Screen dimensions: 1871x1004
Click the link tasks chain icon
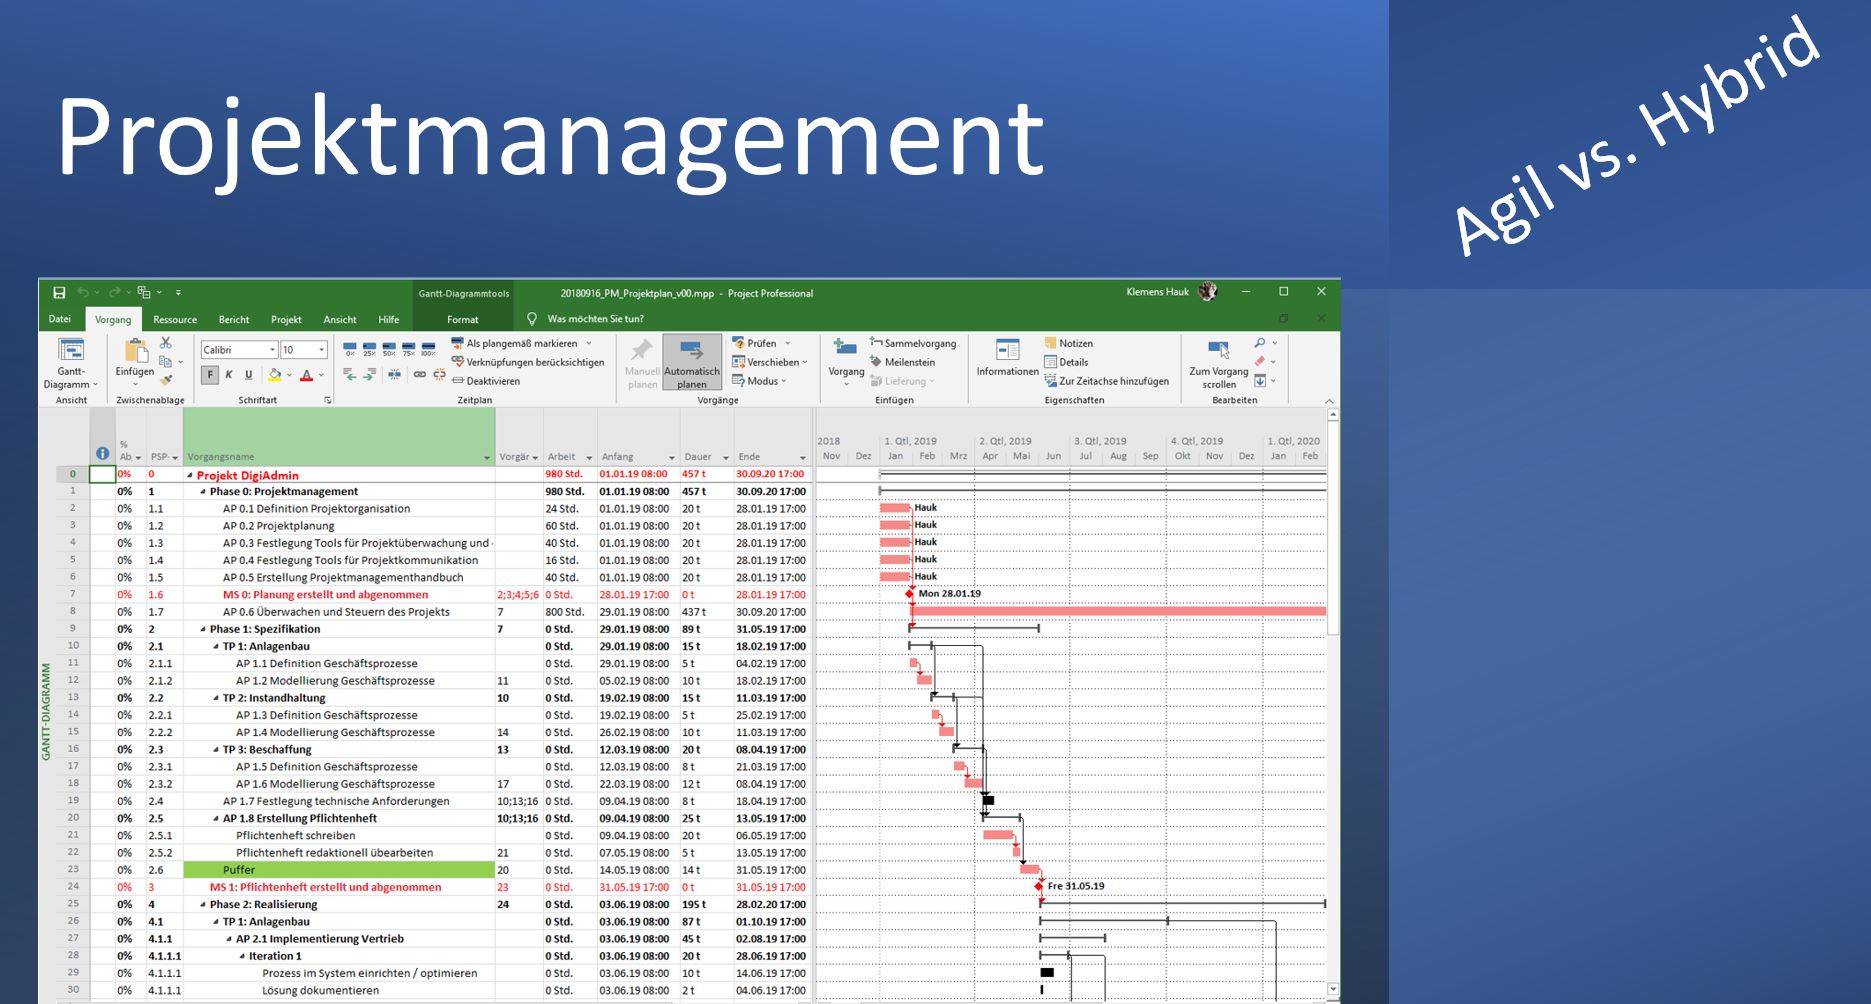(x=420, y=375)
